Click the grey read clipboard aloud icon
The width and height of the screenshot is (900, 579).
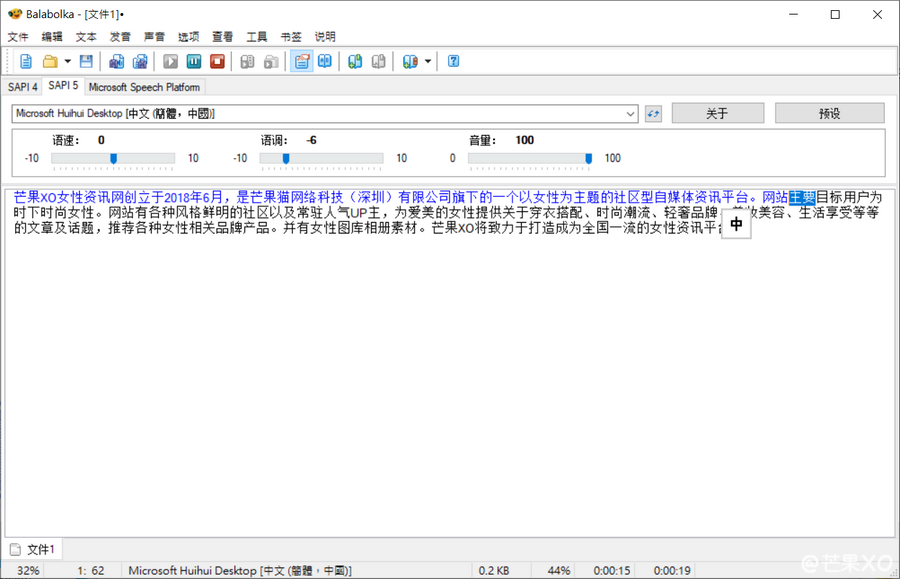point(271,61)
